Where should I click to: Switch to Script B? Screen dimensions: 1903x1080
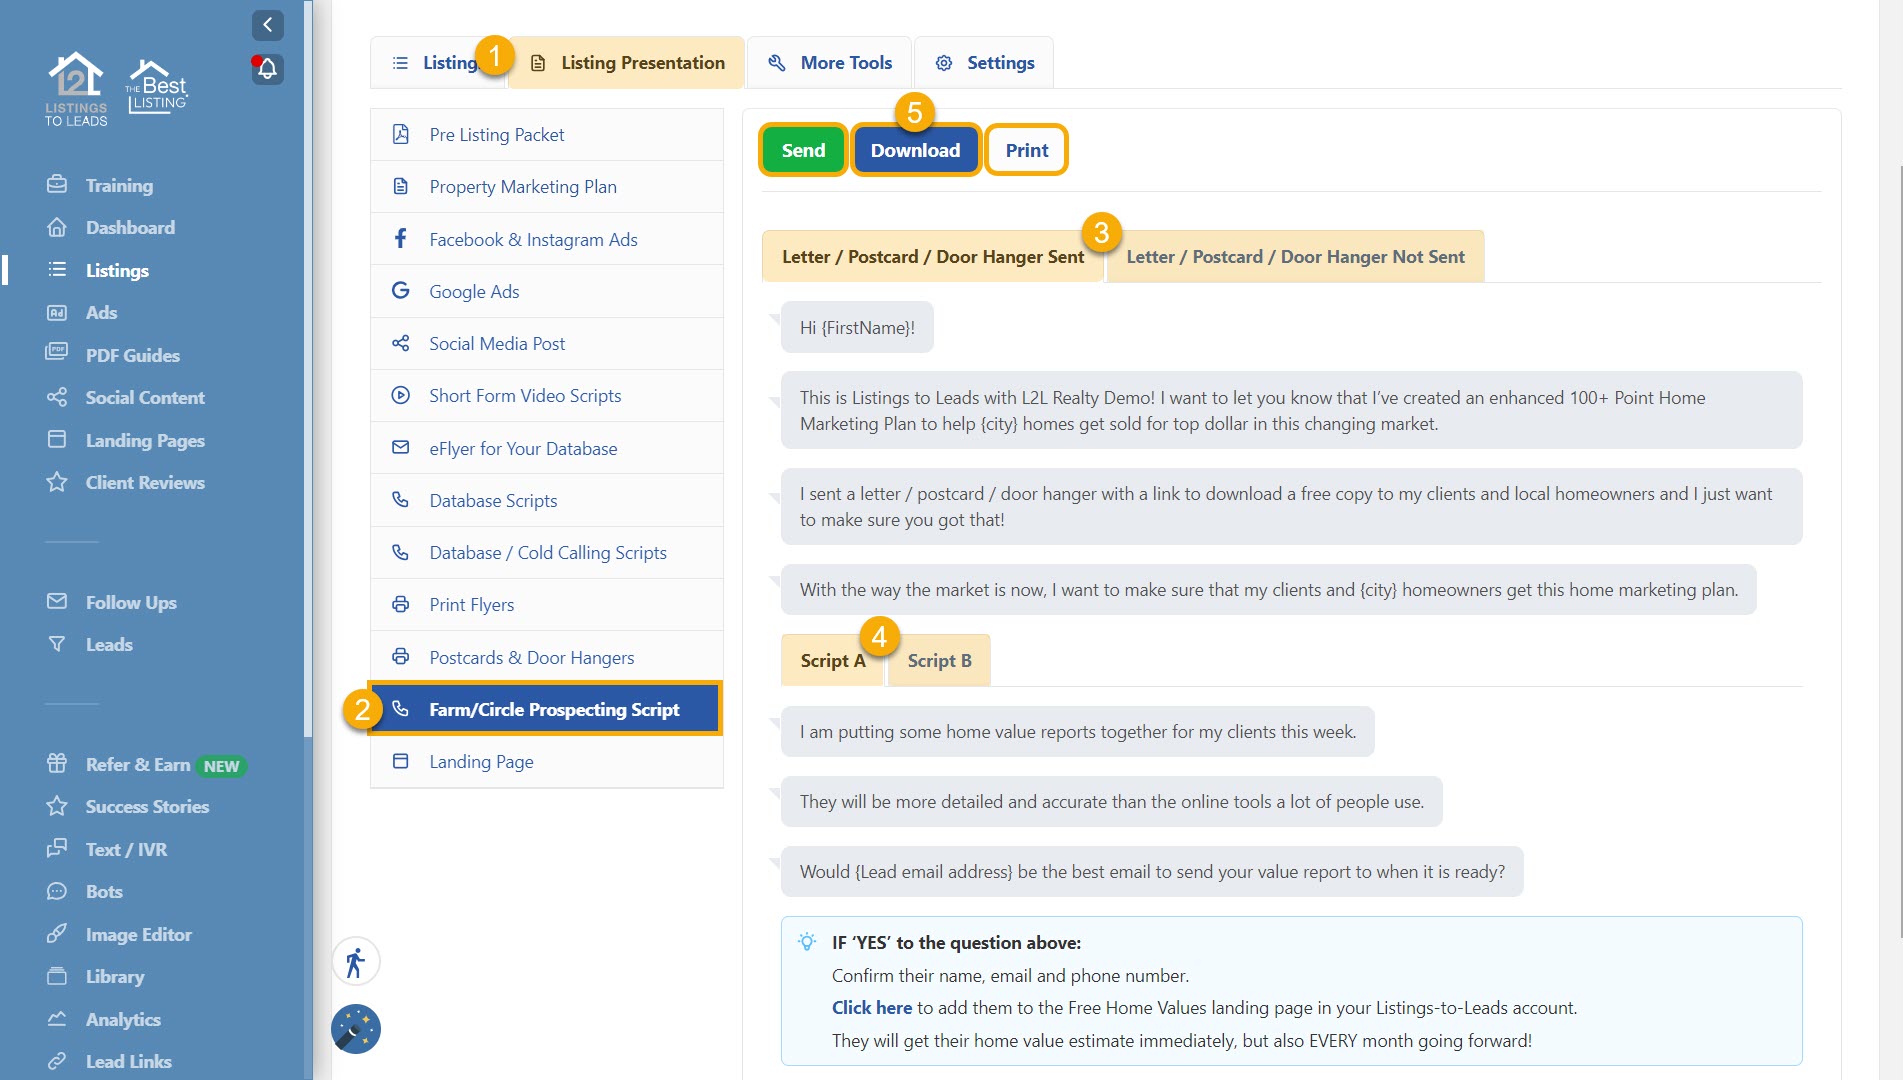tap(938, 660)
